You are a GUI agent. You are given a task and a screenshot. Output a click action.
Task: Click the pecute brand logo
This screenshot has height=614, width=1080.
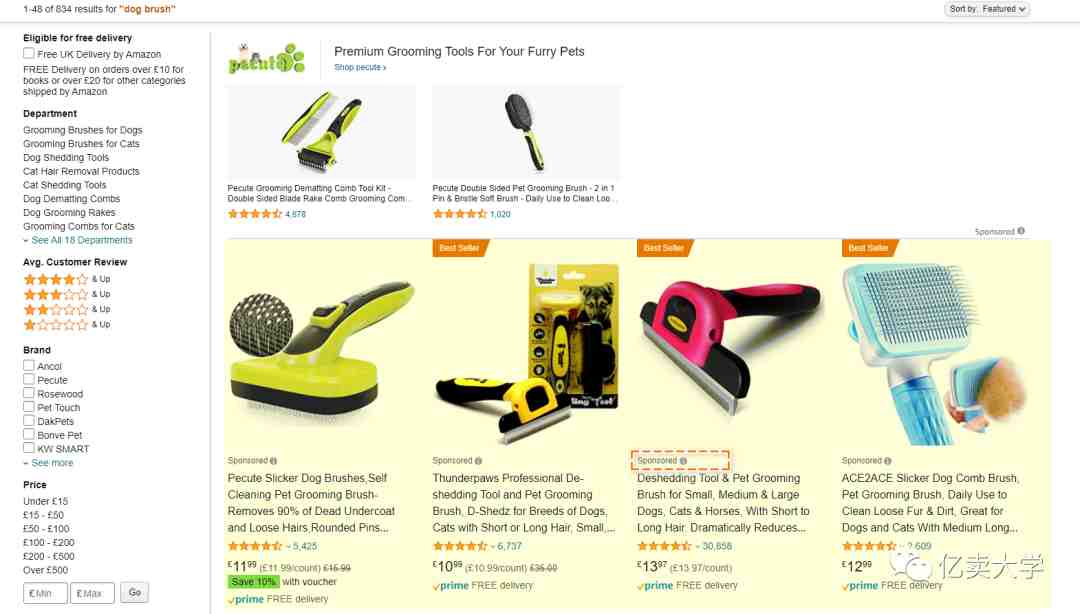tap(267, 59)
